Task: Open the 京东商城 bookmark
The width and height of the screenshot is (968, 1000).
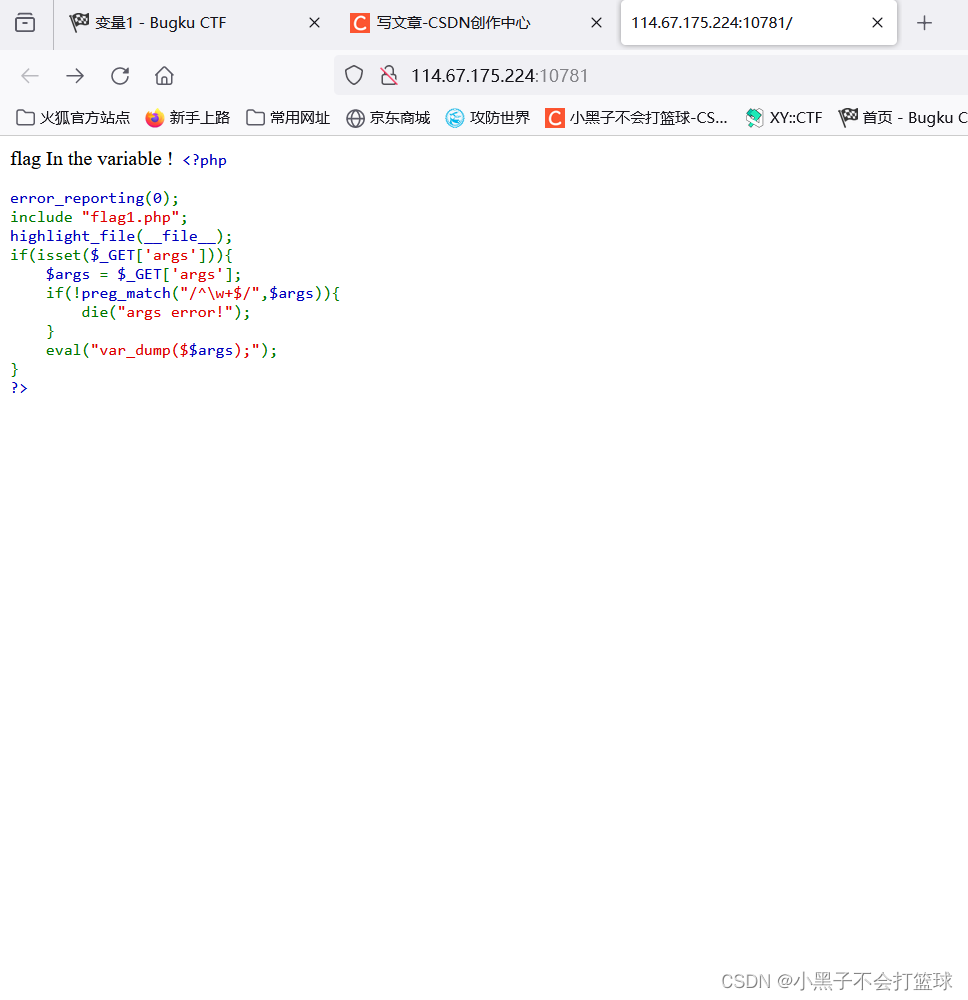Action: point(388,117)
